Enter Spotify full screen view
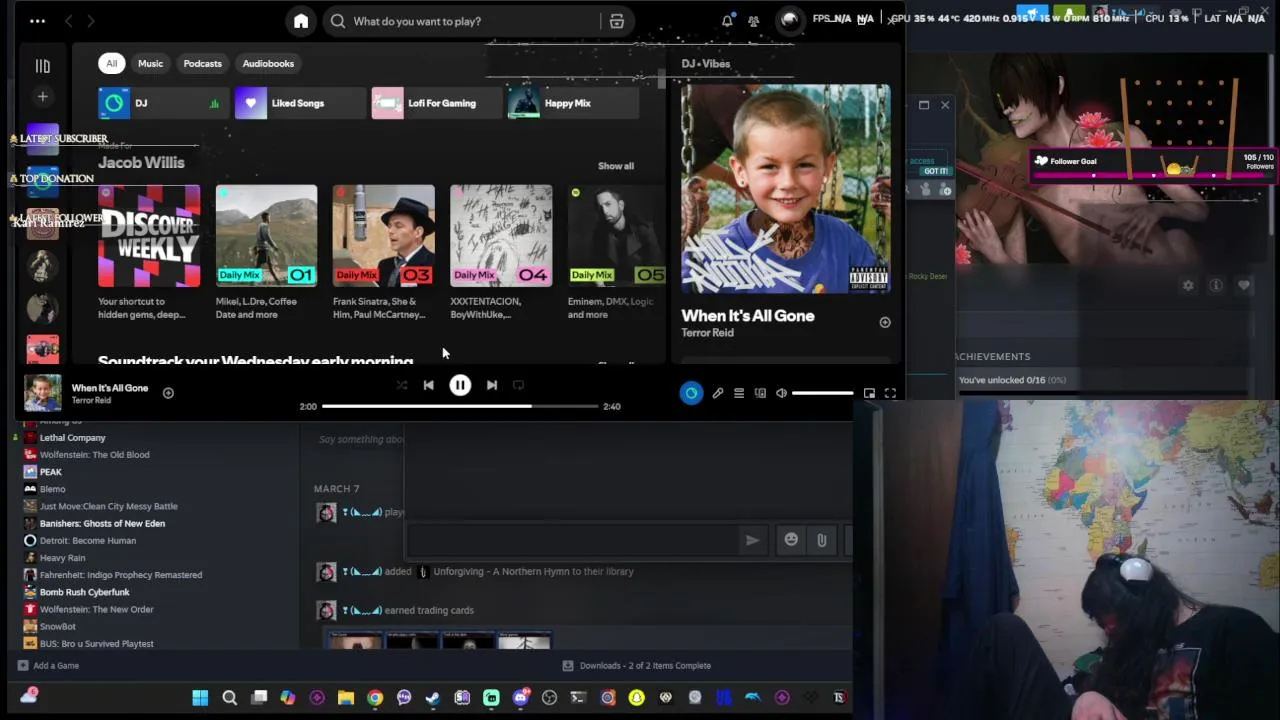The height and width of the screenshot is (720, 1280). pyautogui.click(x=890, y=393)
